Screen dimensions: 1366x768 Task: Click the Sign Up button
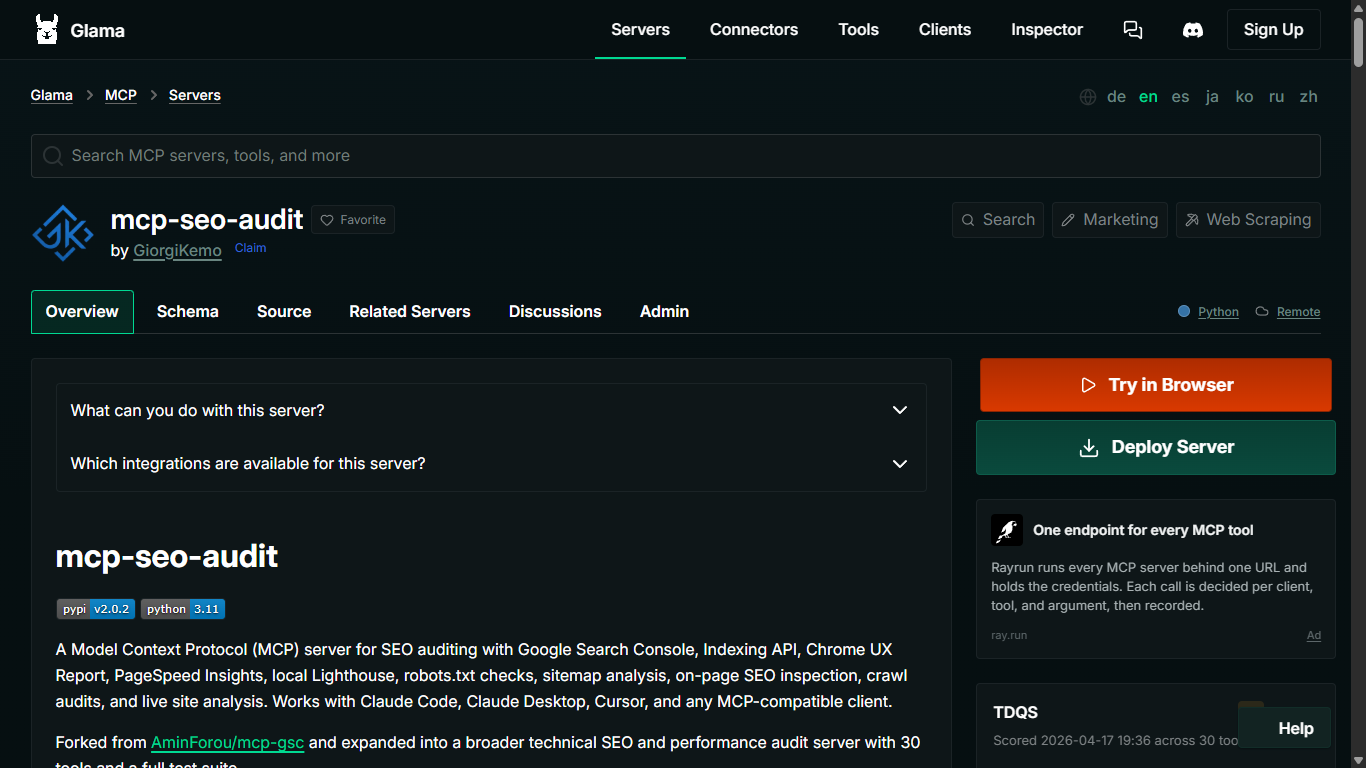pos(1273,30)
